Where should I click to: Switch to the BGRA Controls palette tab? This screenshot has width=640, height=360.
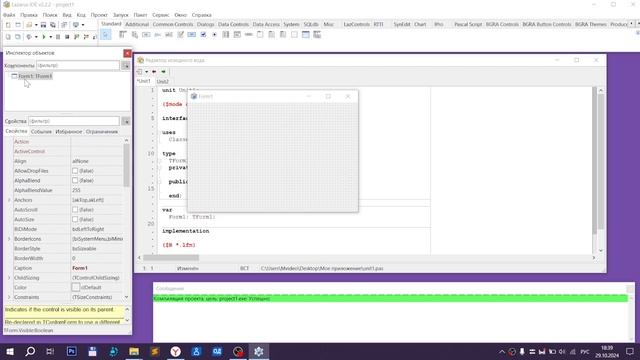502,24
